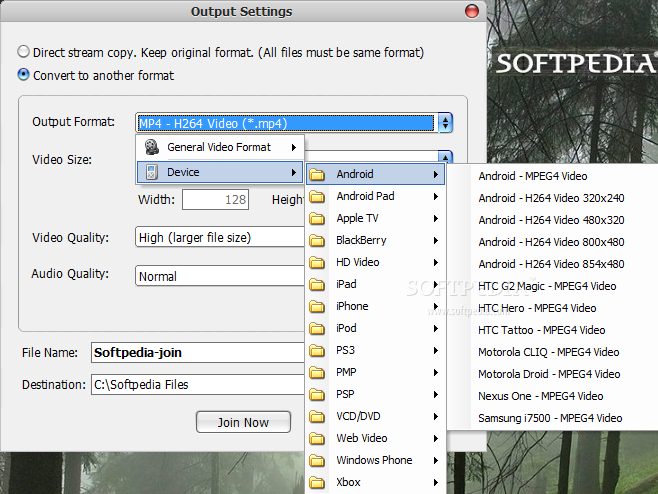Click the VCD/DVD folder icon

(317, 416)
